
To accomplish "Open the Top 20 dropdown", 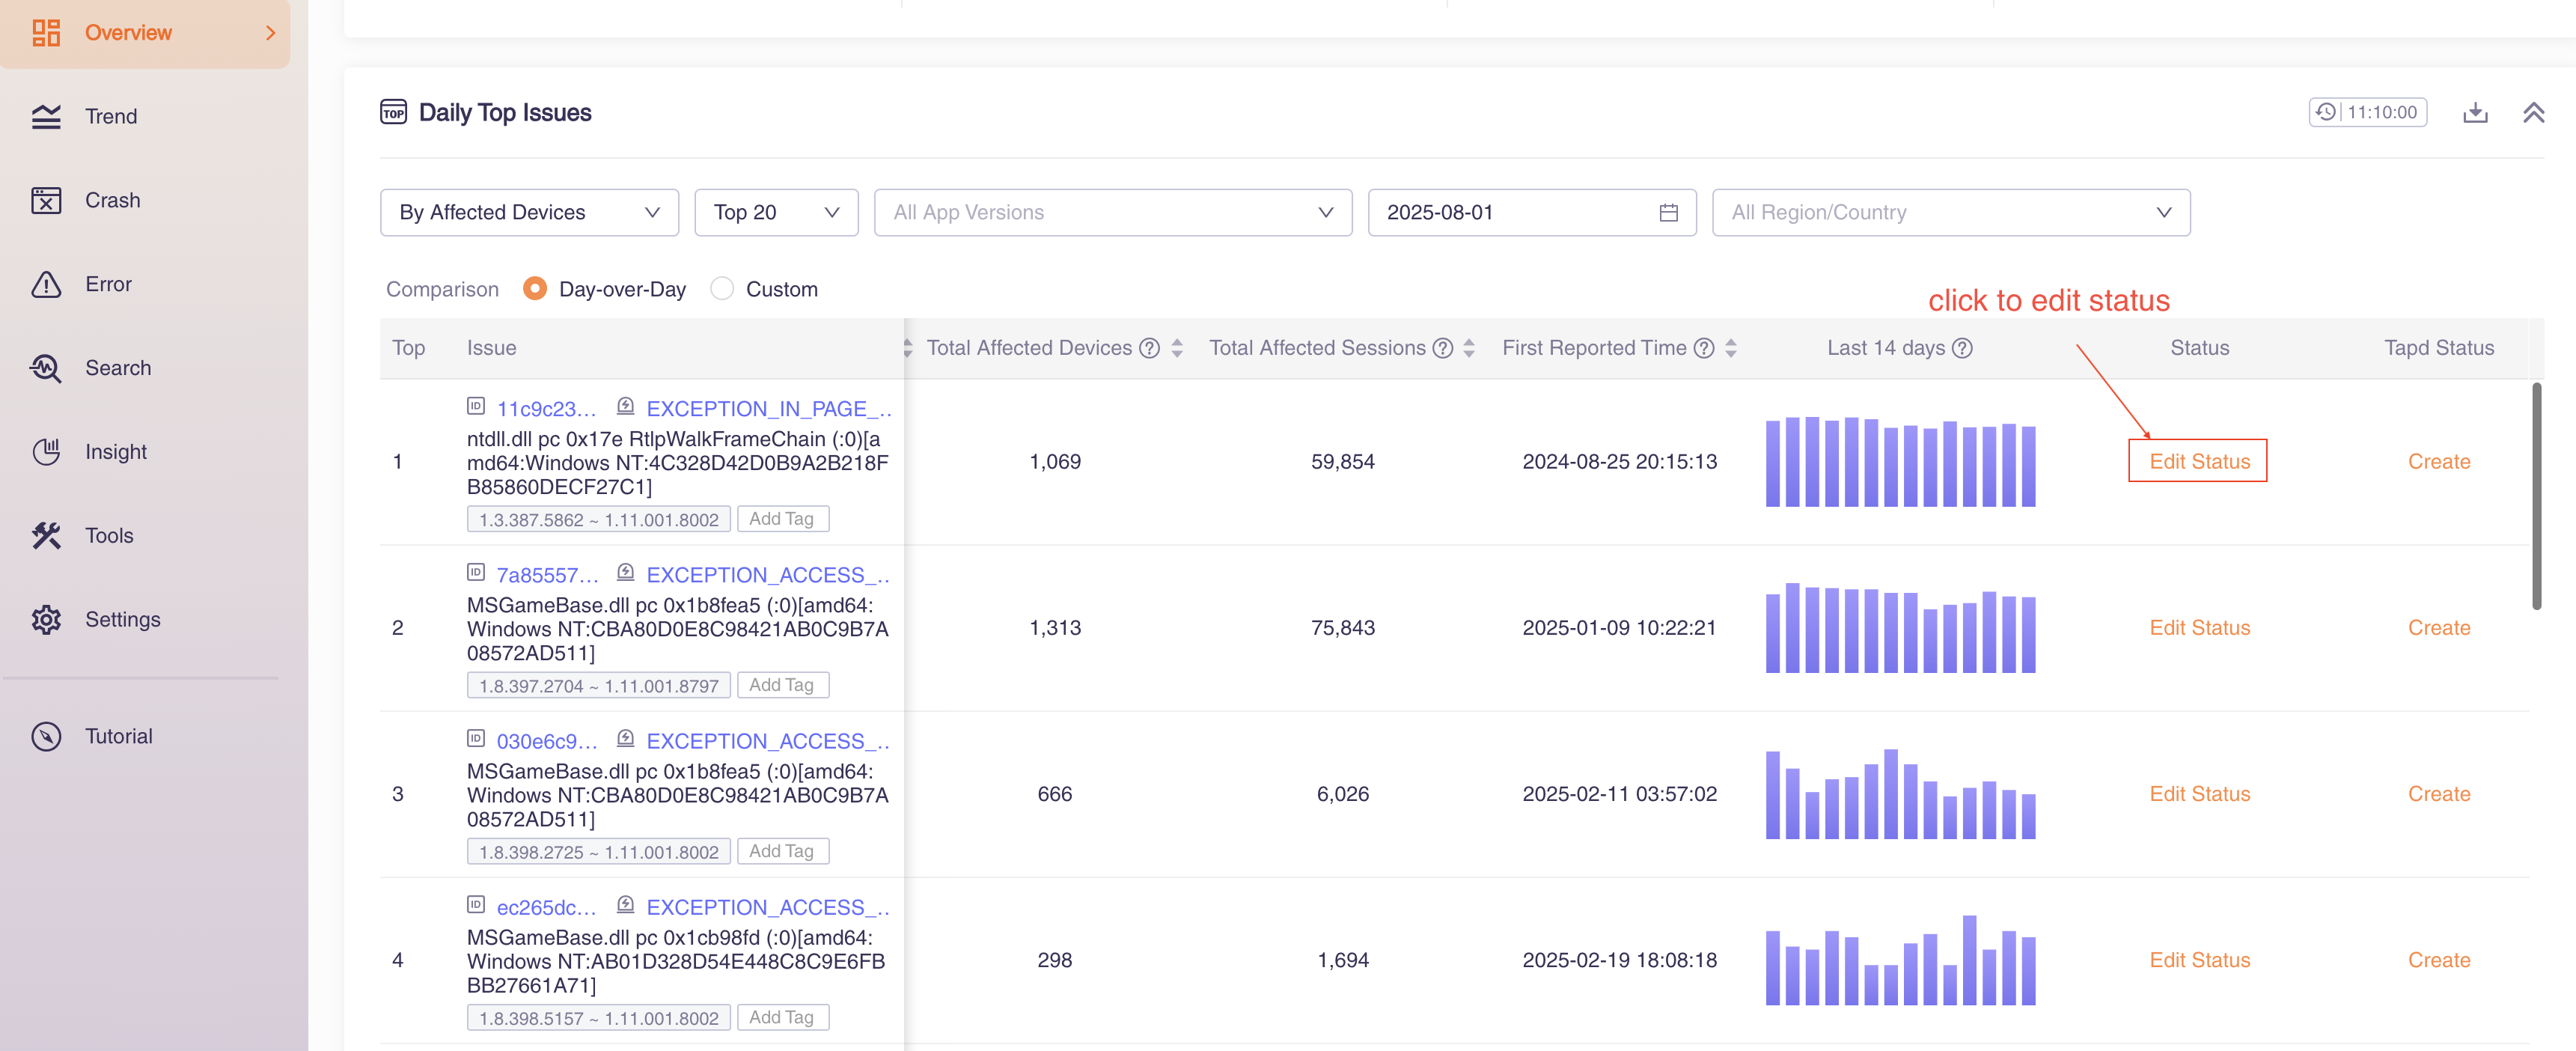I will click(x=776, y=212).
